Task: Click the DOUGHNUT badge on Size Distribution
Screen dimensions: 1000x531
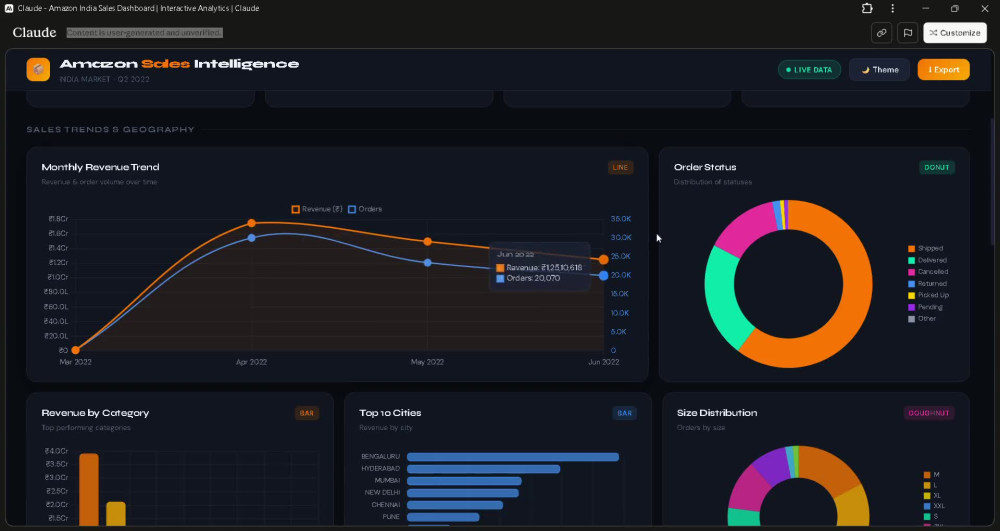Action: 929,413
